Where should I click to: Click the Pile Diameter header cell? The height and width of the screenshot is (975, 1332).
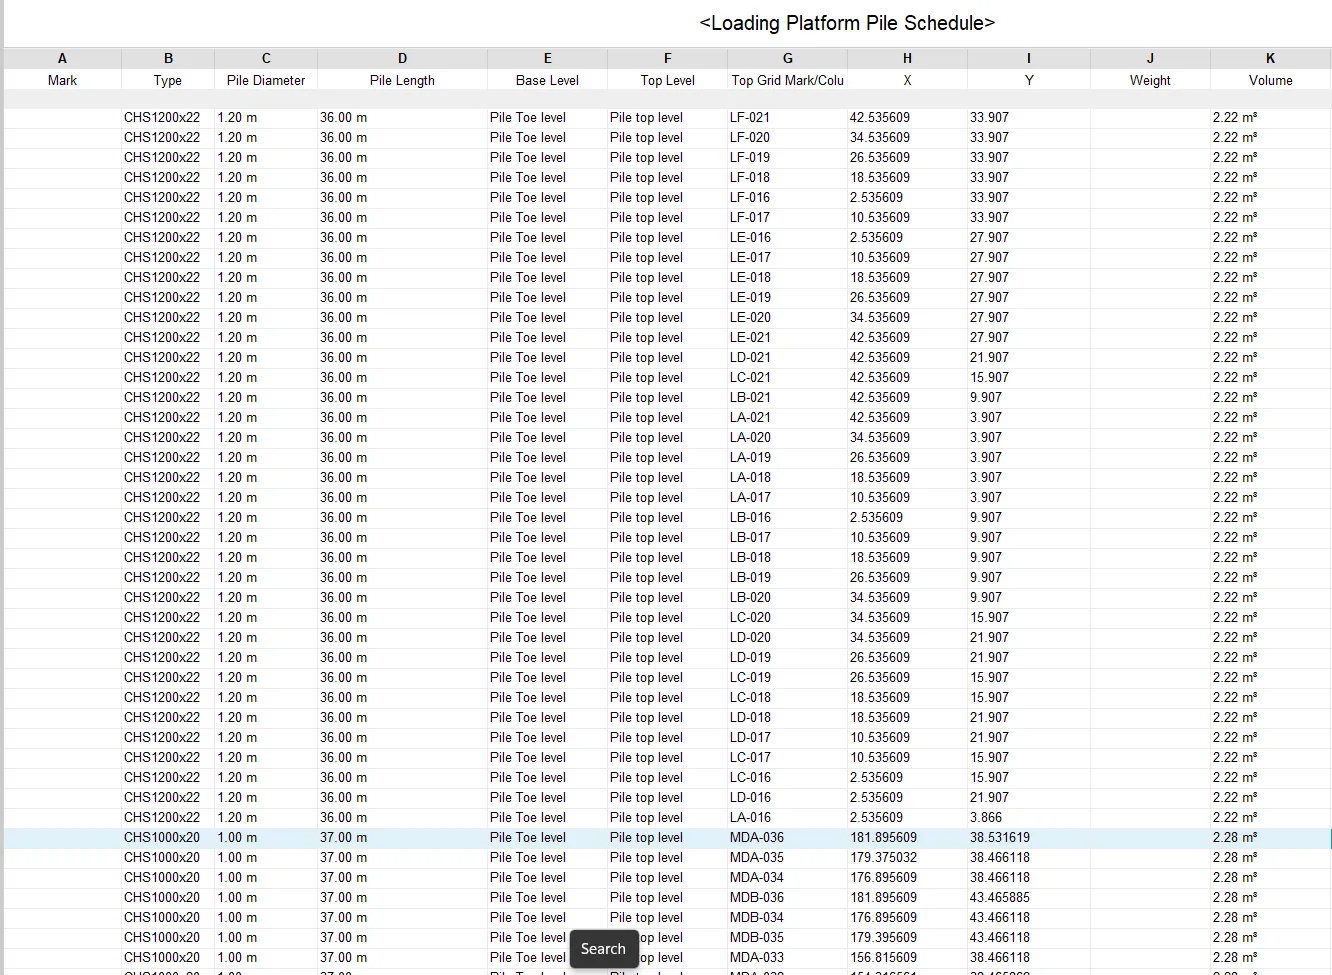coord(265,80)
